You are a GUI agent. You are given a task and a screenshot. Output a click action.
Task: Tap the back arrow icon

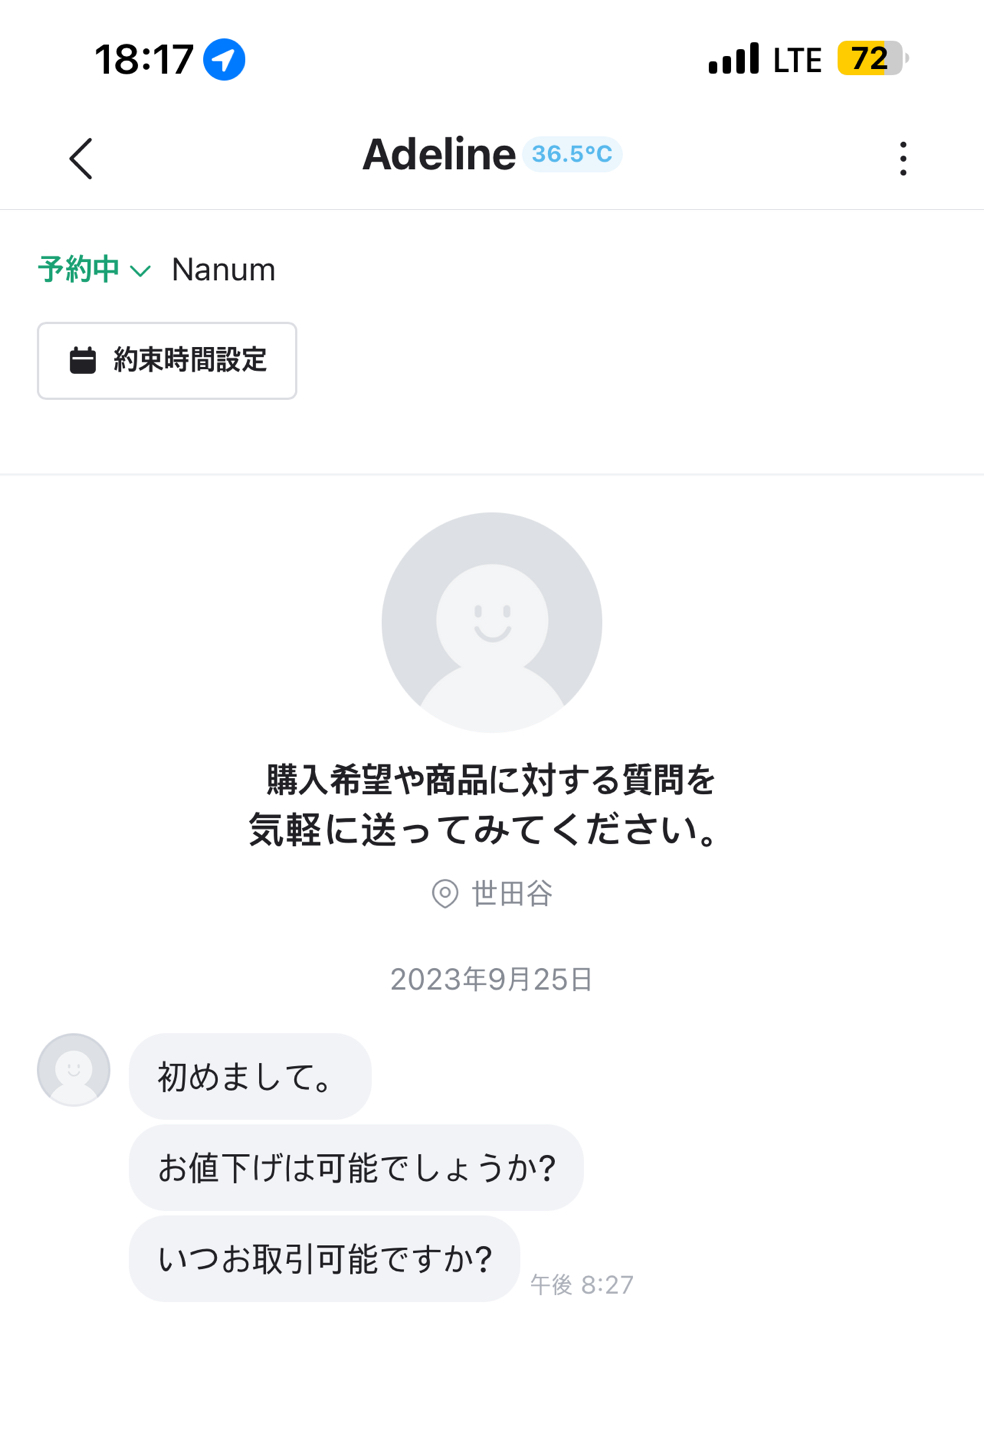pyautogui.click(x=81, y=158)
